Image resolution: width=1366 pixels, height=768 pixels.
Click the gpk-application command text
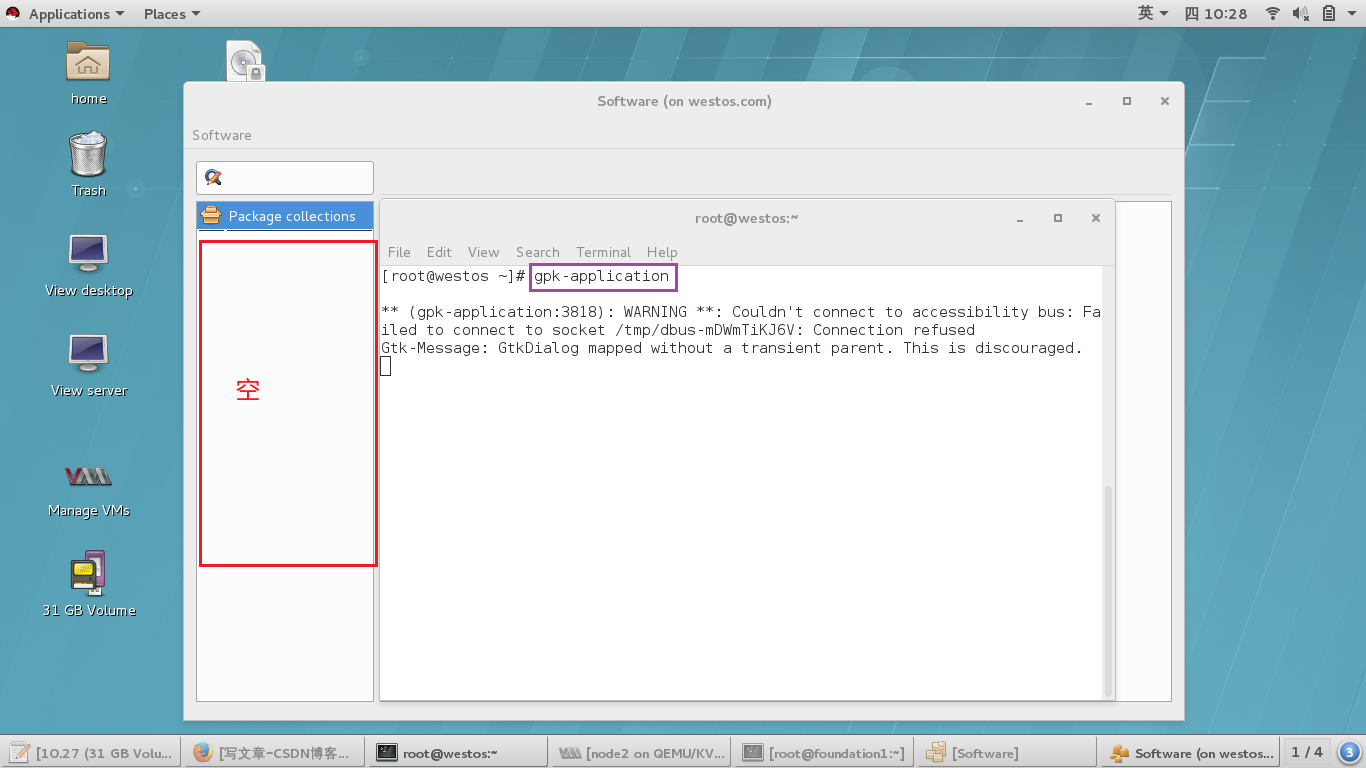[x=602, y=276]
